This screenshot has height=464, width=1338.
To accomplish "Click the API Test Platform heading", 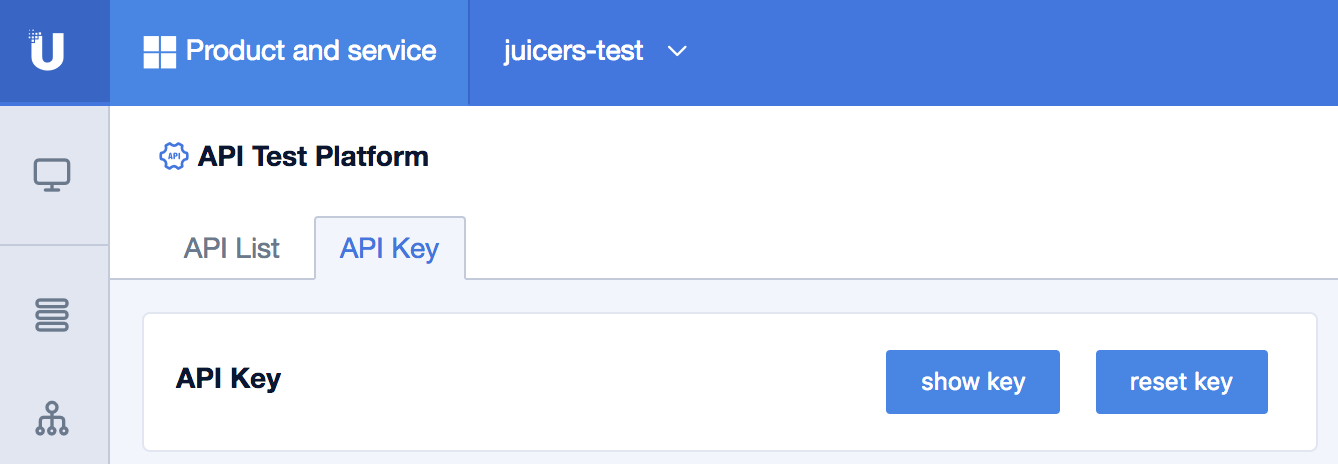I will pos(313,157).
